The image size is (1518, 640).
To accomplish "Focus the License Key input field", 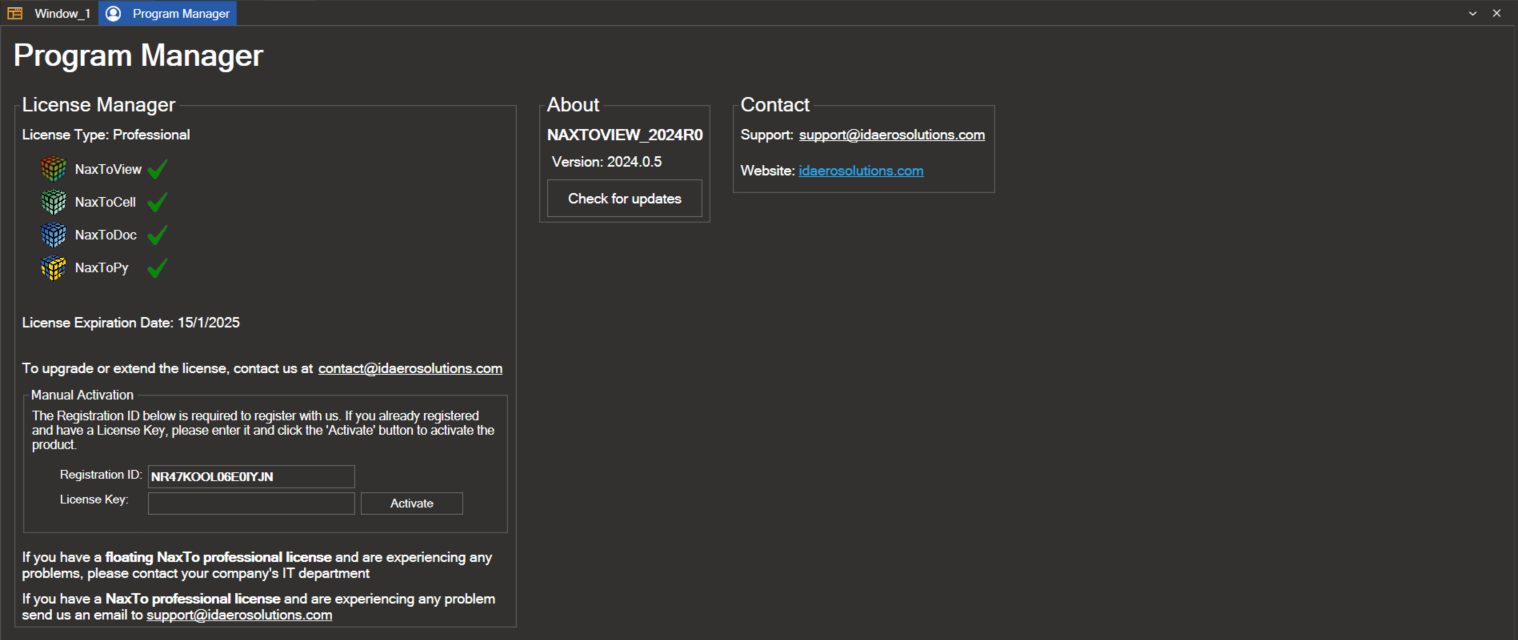I will [x=251, y=503].
